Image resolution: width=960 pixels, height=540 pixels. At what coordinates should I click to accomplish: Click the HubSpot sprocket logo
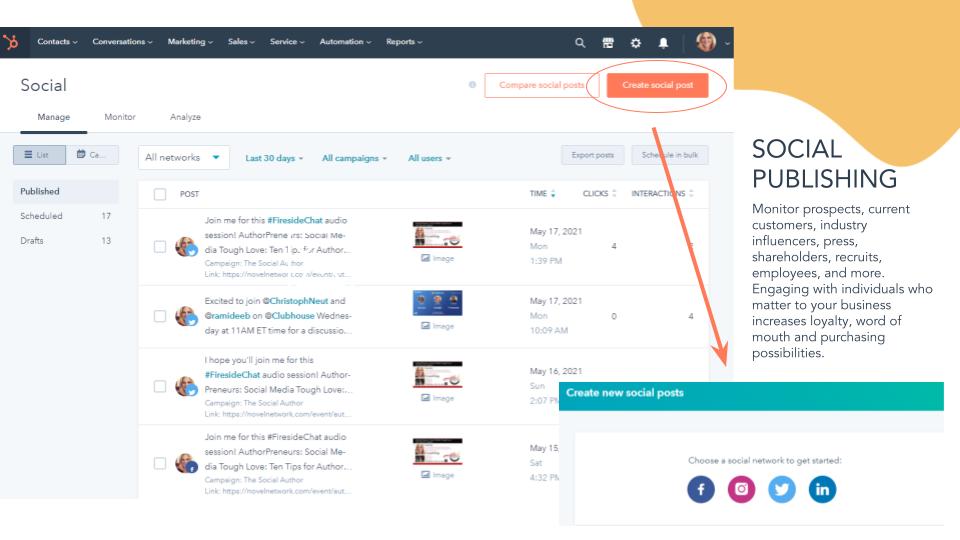[x=11, y=42]
